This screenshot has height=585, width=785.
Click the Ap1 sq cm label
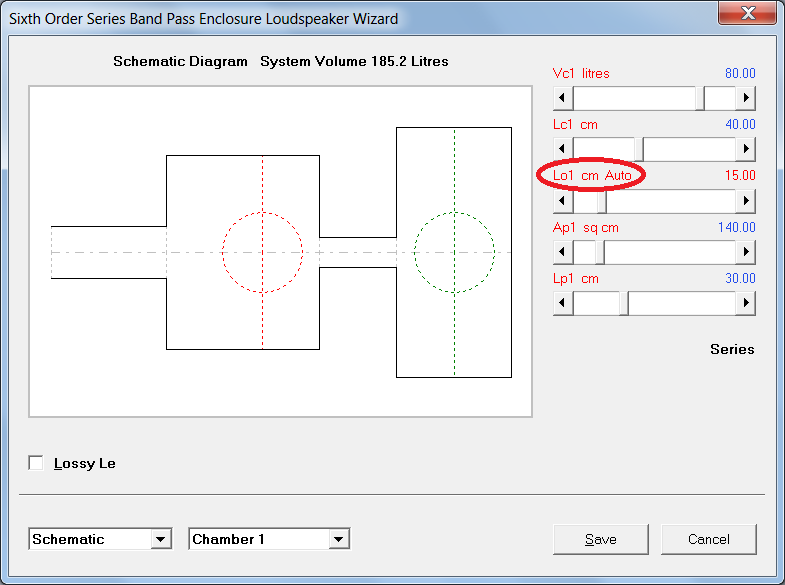(x=586, y=228)
